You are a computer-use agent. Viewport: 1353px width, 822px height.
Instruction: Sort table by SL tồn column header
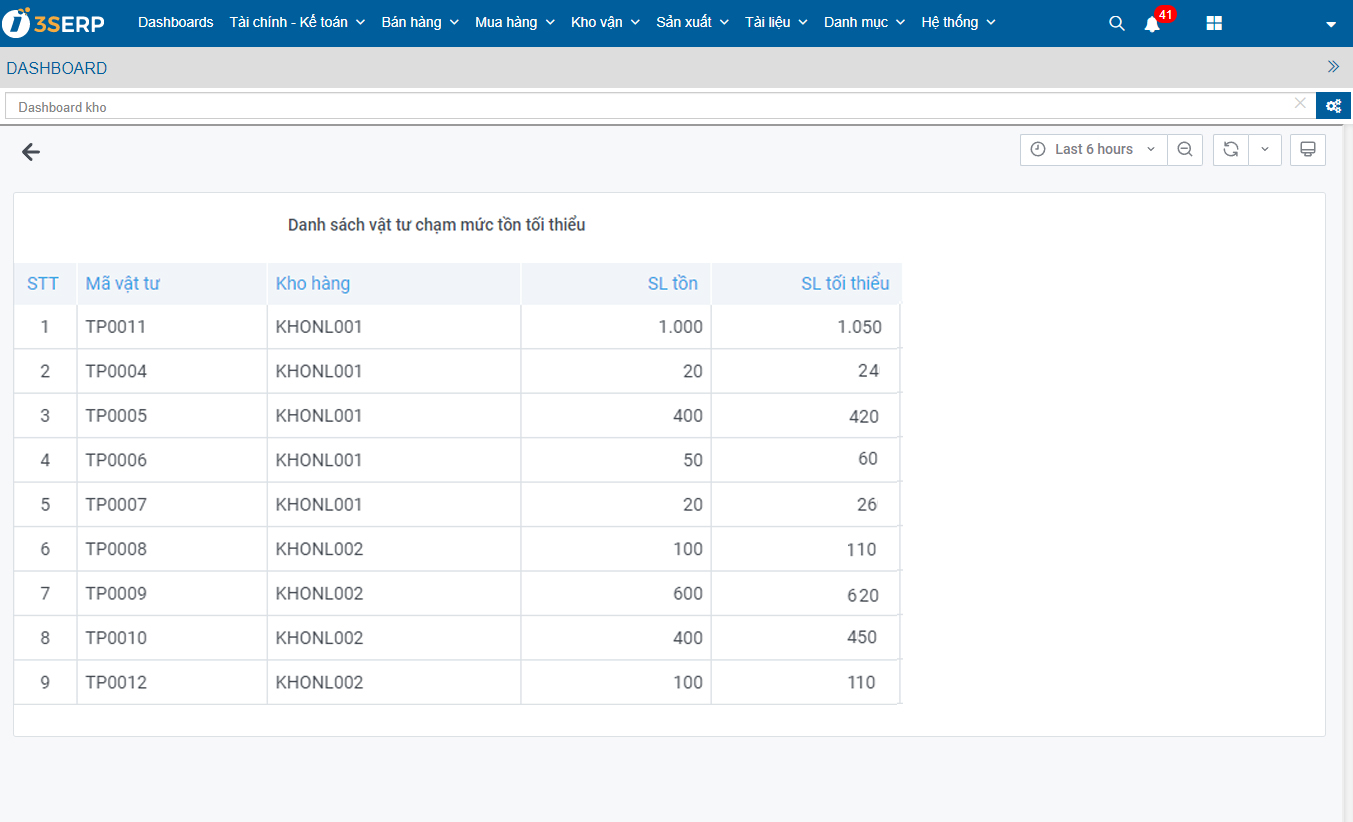[x=672, y=284]
